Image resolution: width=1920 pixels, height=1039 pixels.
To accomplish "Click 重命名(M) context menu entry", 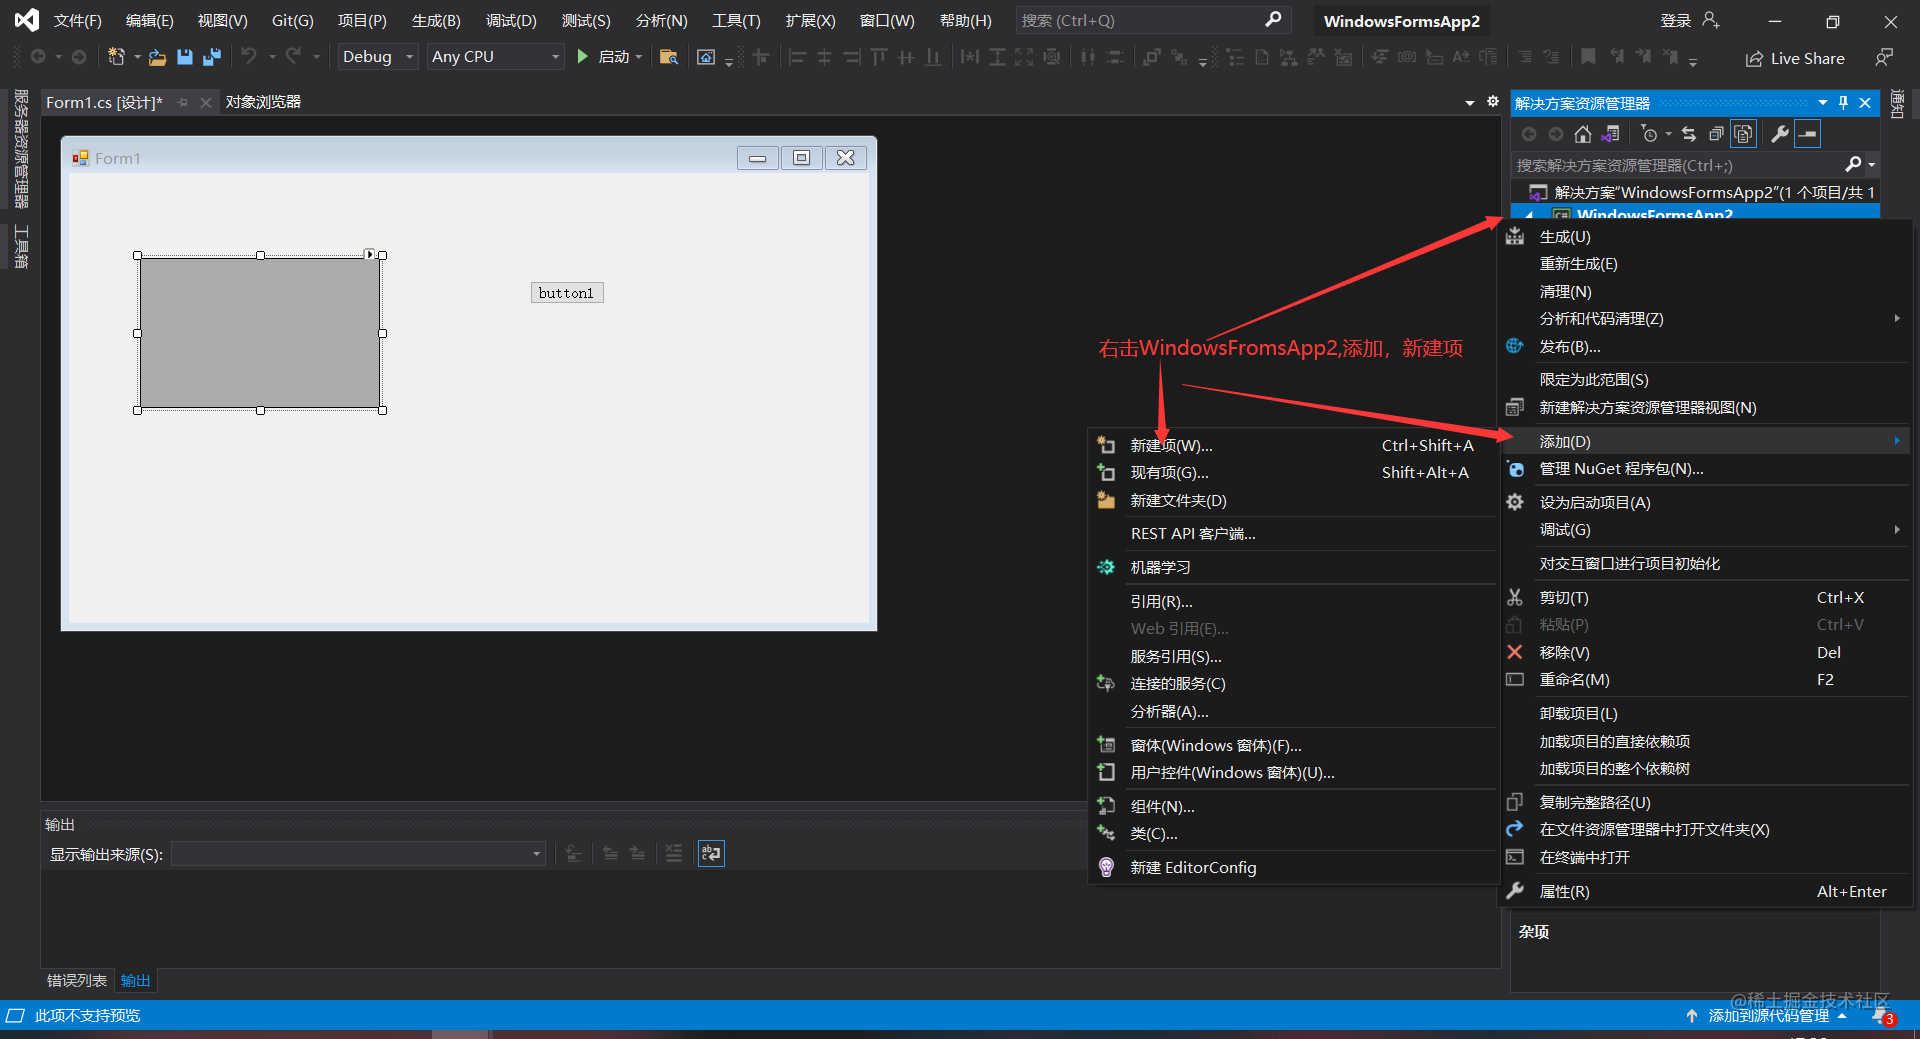I will point(1705,679).
